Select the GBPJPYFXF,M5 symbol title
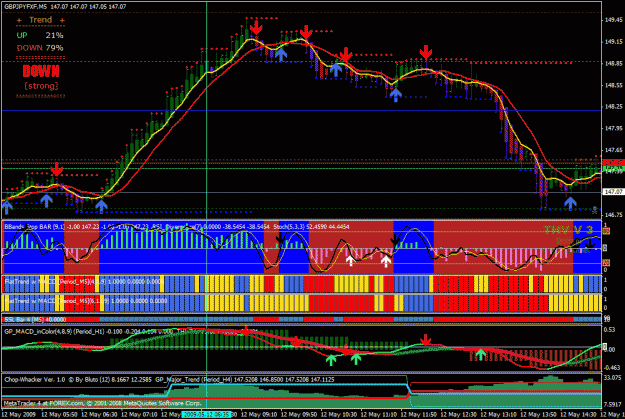 [x=25, y=7]
